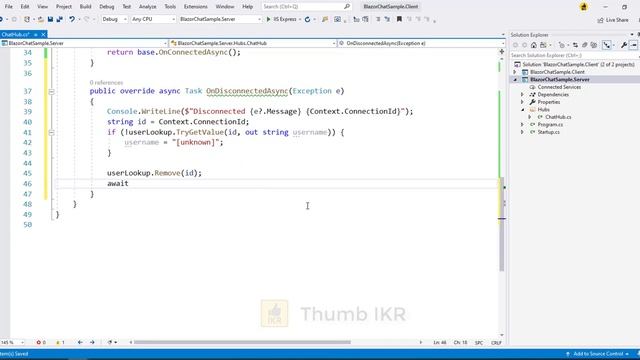Click the warnings count indicator
The width and height of the screenshot is (640, 360).
point(60,342)
